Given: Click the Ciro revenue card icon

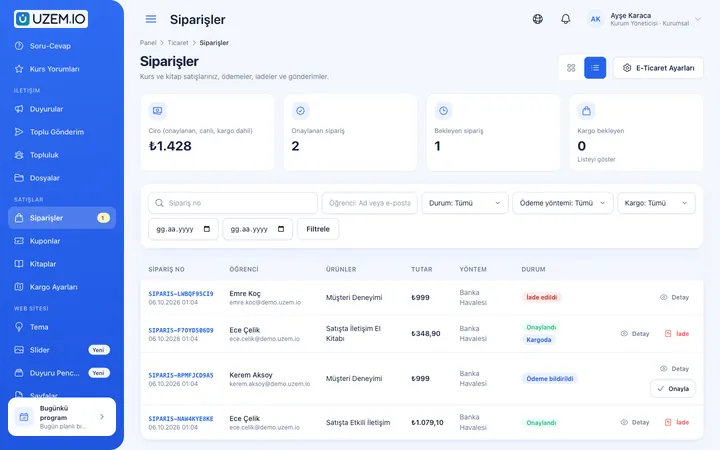Looking at the screenshot, I should (x=158, y=111).
